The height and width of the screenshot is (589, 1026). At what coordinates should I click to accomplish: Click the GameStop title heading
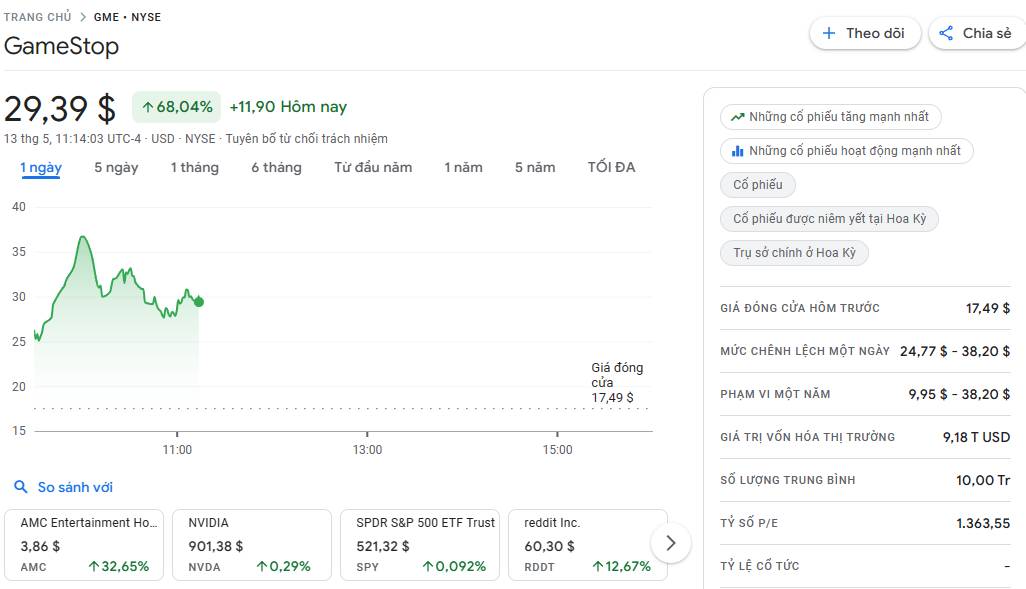pos(62,46)
